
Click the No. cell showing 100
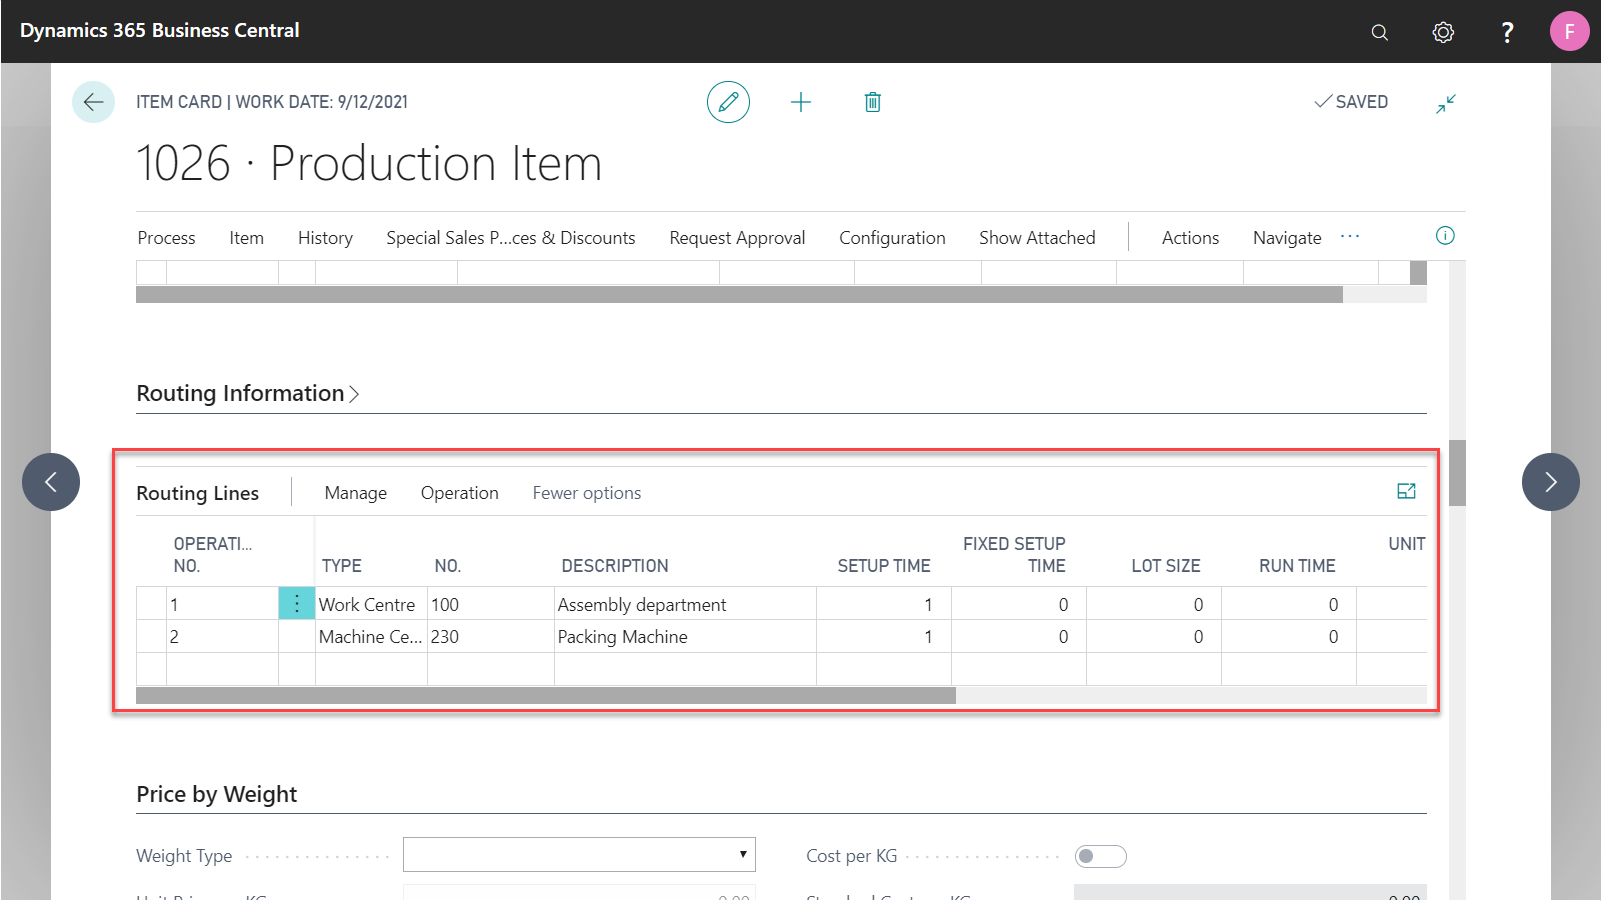491,604
